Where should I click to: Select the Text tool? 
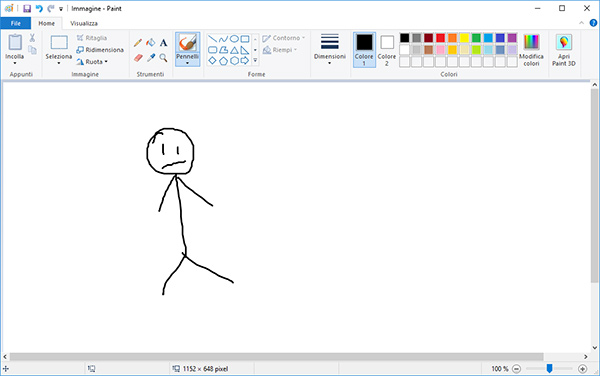click(163, 42)
